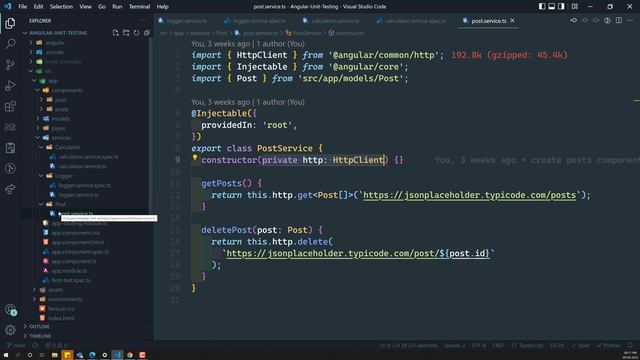Expand the OUTLINE section

click(39, 327)
